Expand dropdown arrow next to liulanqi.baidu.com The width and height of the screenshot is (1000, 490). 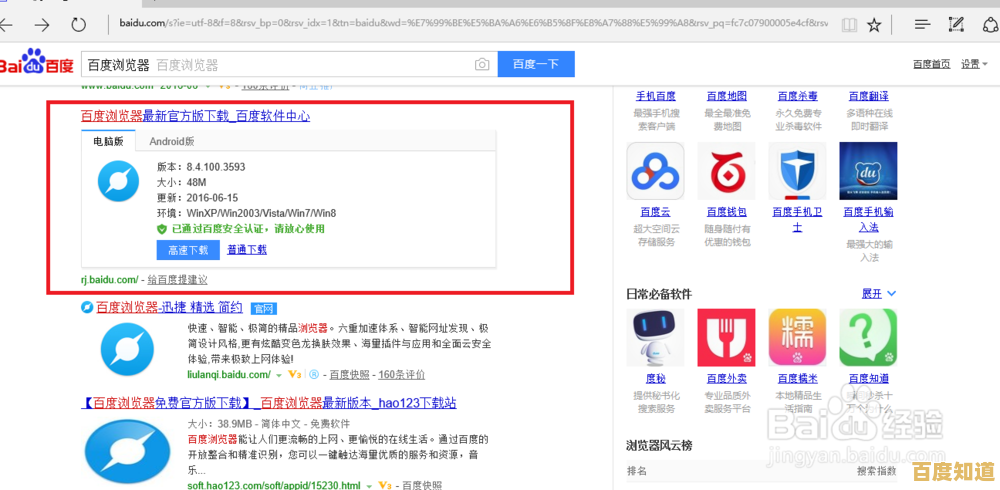279,375
